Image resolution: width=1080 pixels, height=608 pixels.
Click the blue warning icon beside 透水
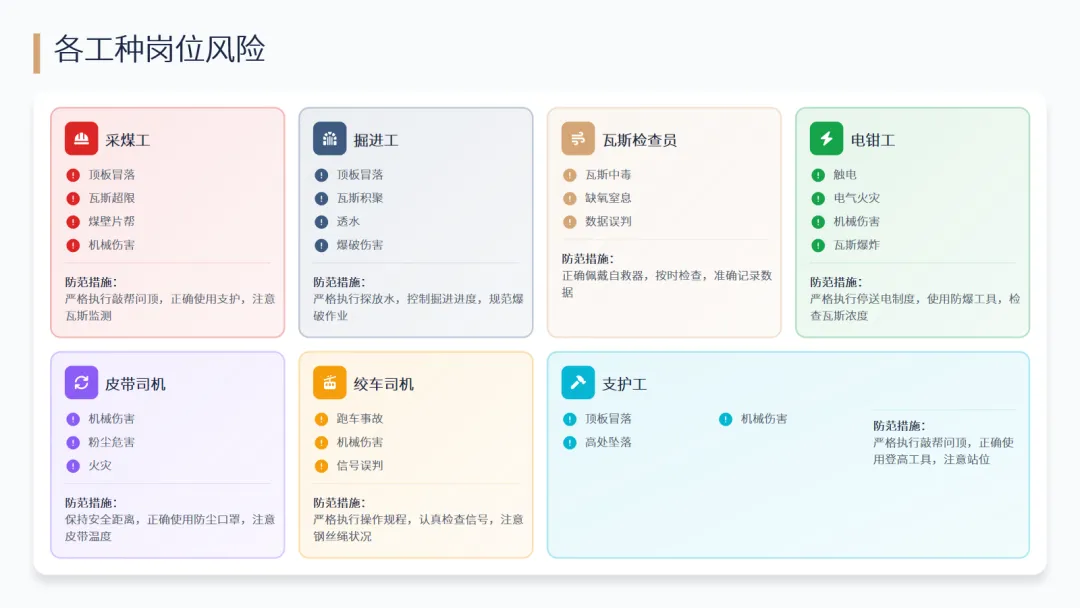[321, 222]
